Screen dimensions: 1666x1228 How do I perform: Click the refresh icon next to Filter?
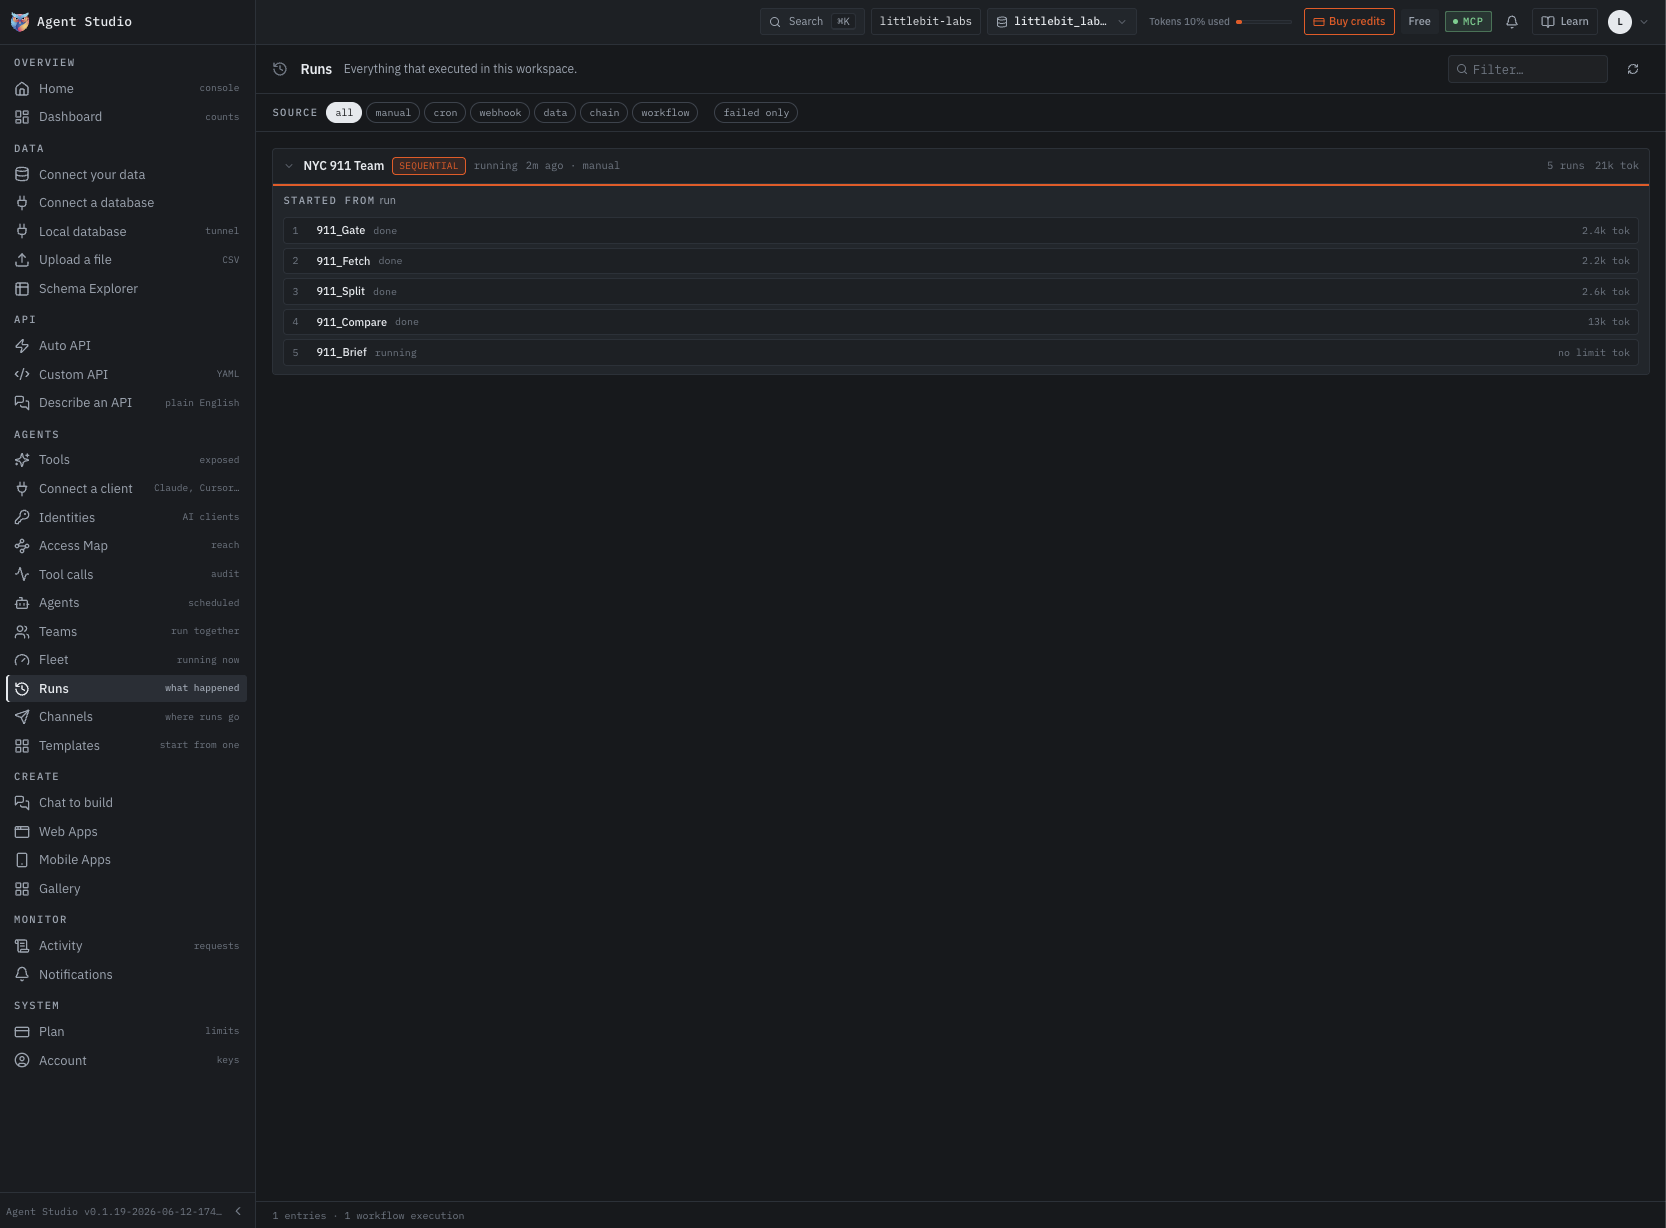pyautogui.click(x=1633, y=69)
